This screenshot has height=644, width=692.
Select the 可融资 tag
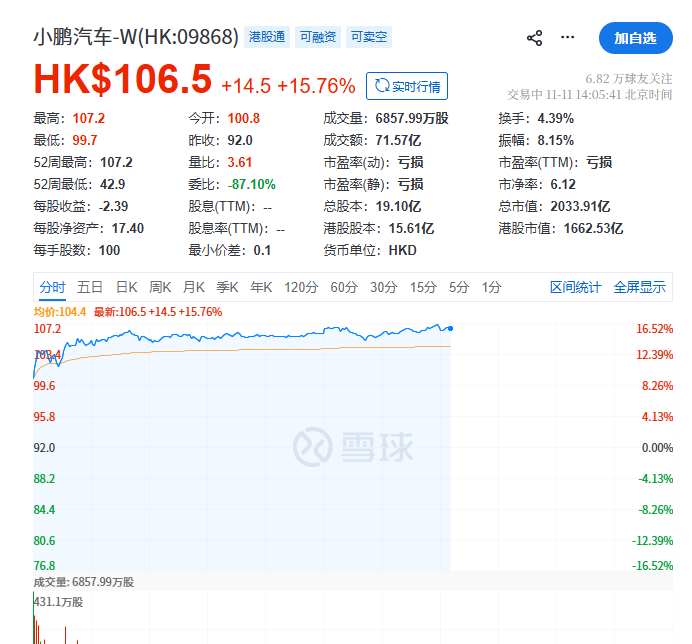(x=318, y=37)
